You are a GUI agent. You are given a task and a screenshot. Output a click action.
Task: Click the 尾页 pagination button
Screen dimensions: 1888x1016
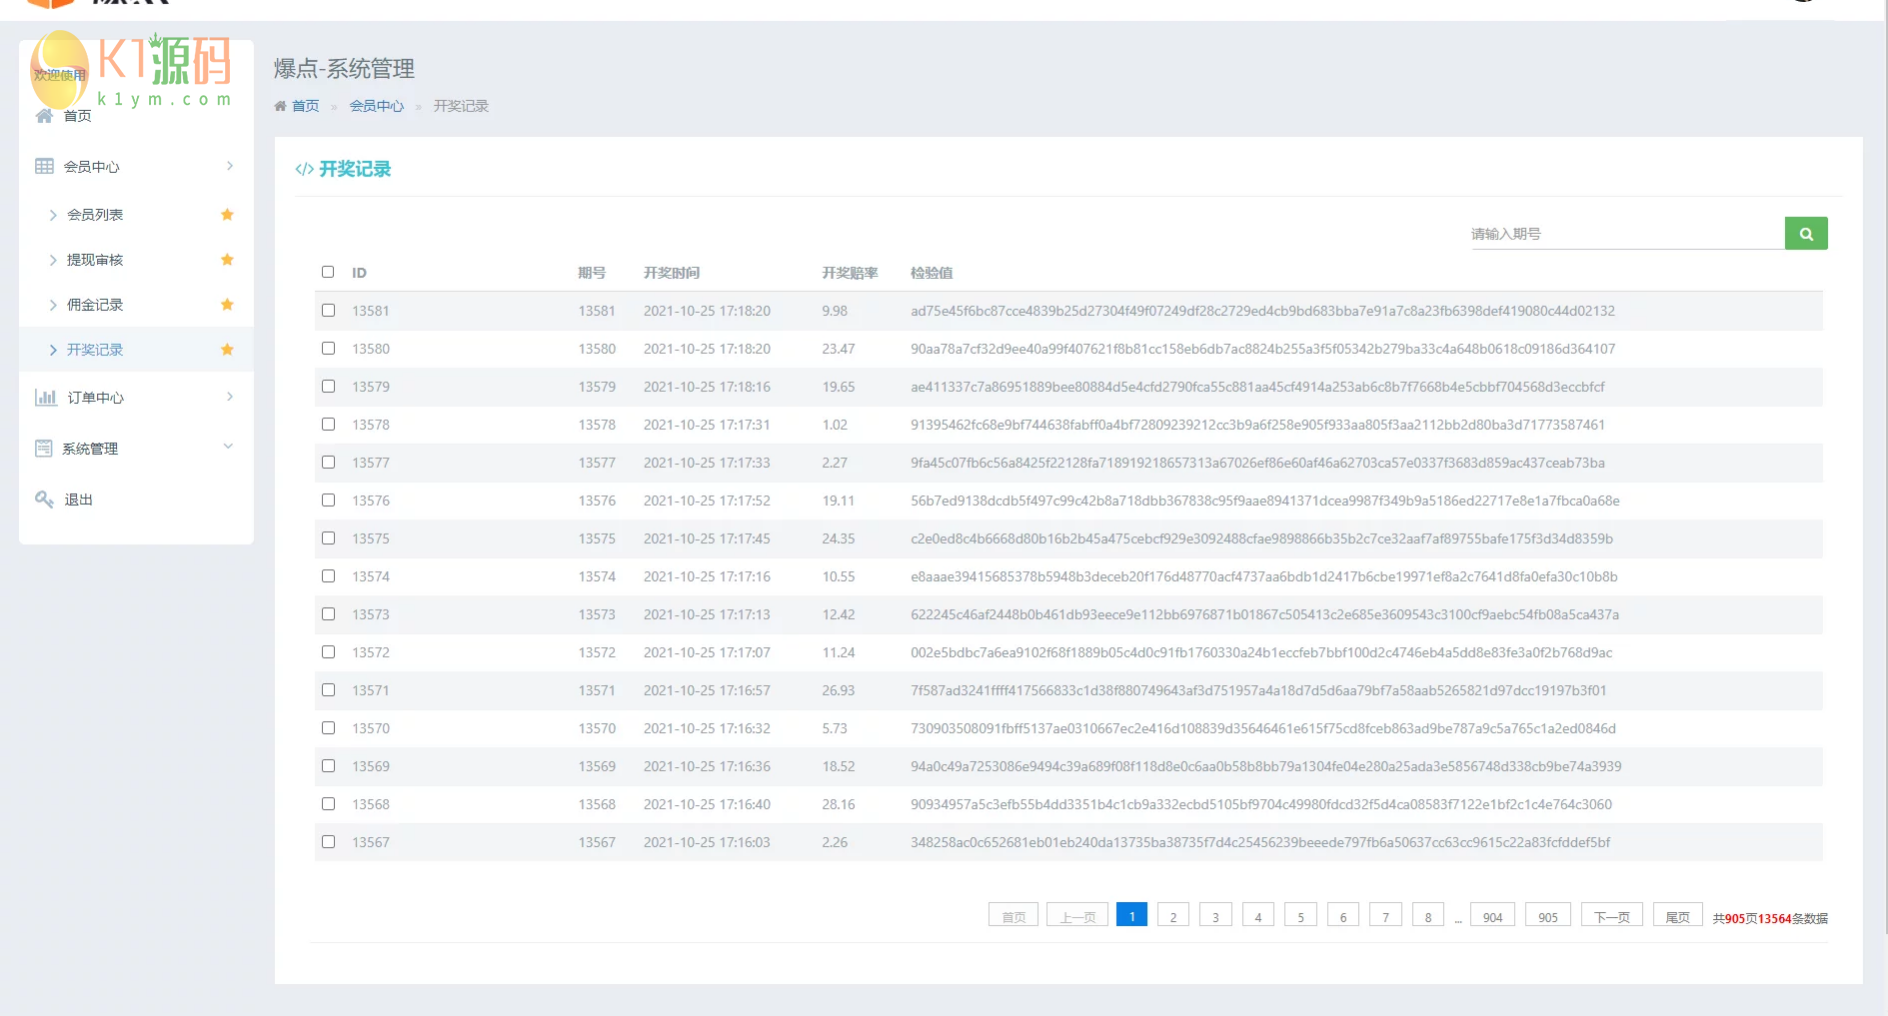(1678, 916)
